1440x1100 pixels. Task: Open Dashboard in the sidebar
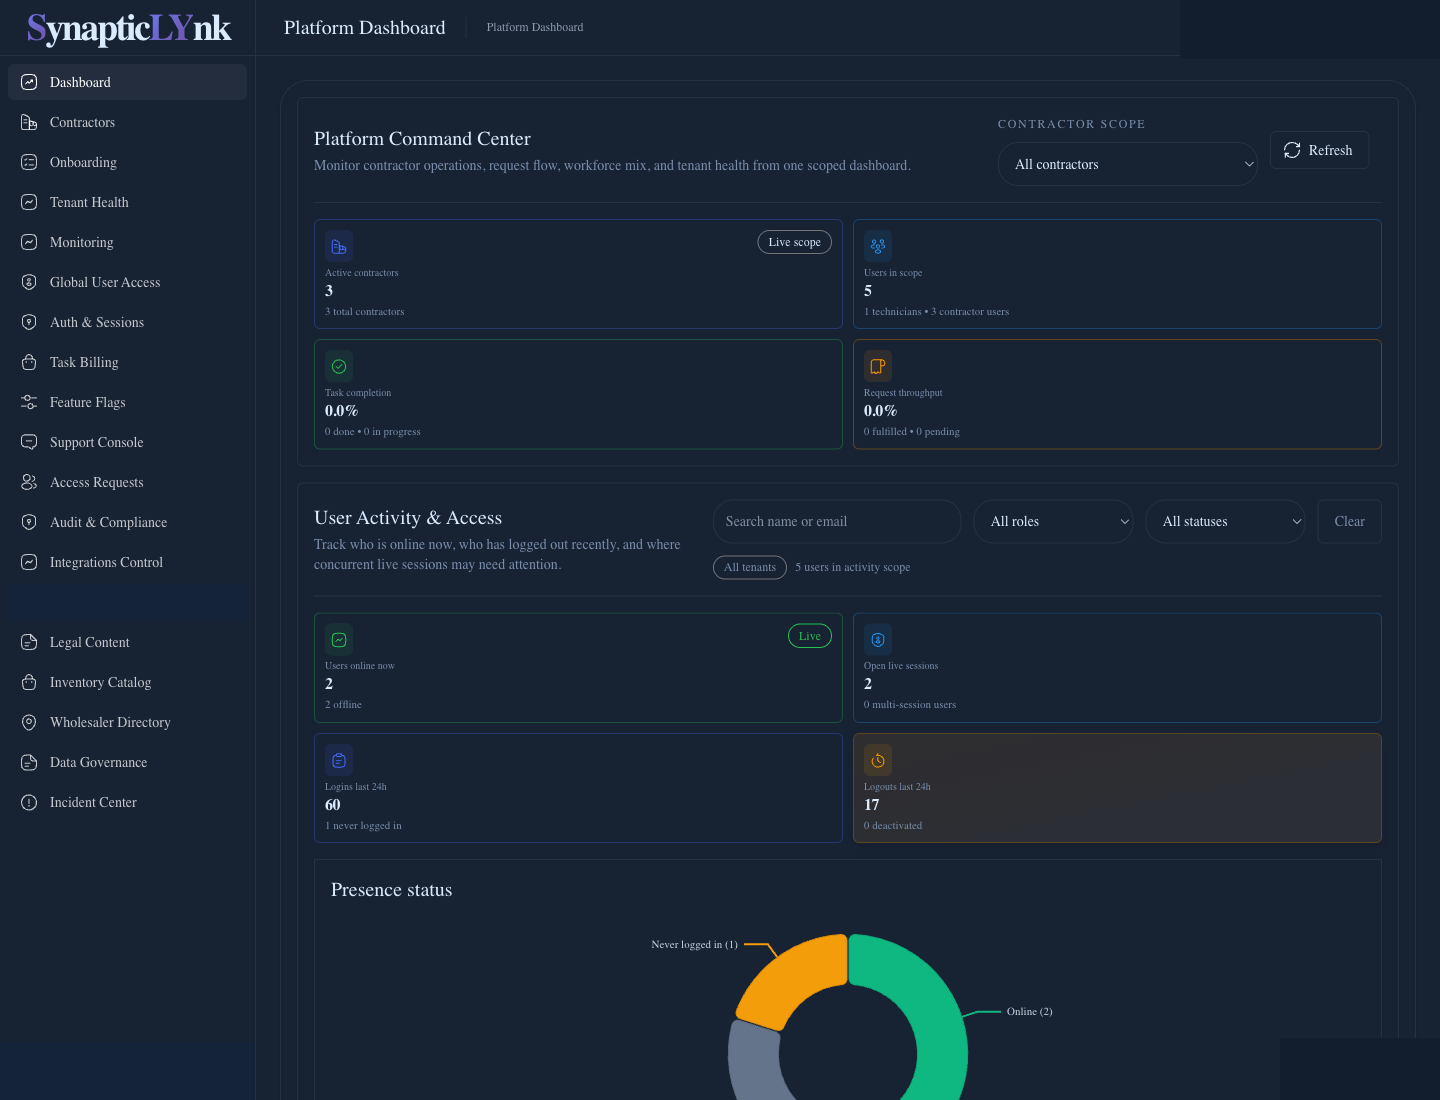coord(127,82)
